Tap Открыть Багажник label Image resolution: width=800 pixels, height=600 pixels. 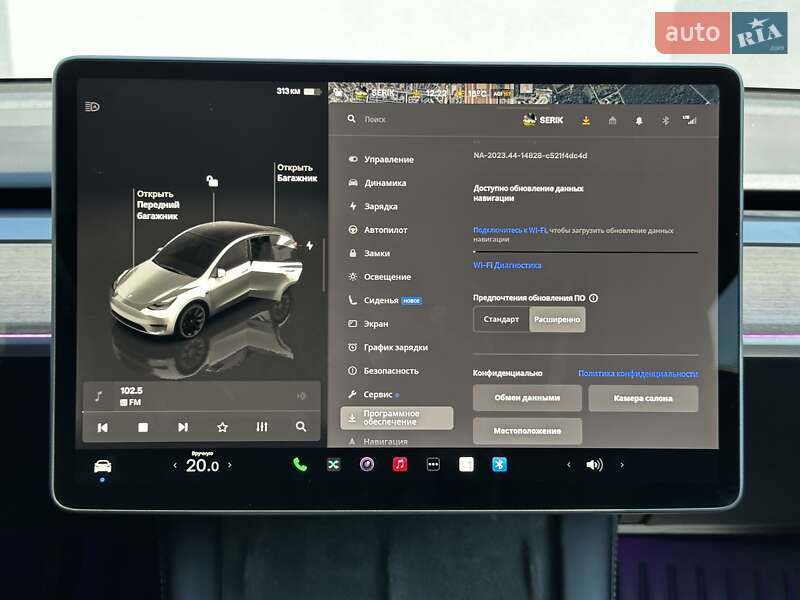tap(297, 172)
